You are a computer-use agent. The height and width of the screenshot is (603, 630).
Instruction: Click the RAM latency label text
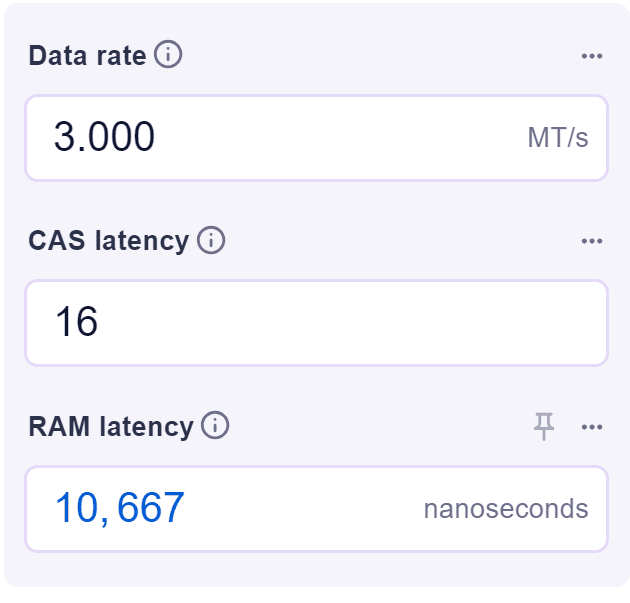click(x=111, y=427)
